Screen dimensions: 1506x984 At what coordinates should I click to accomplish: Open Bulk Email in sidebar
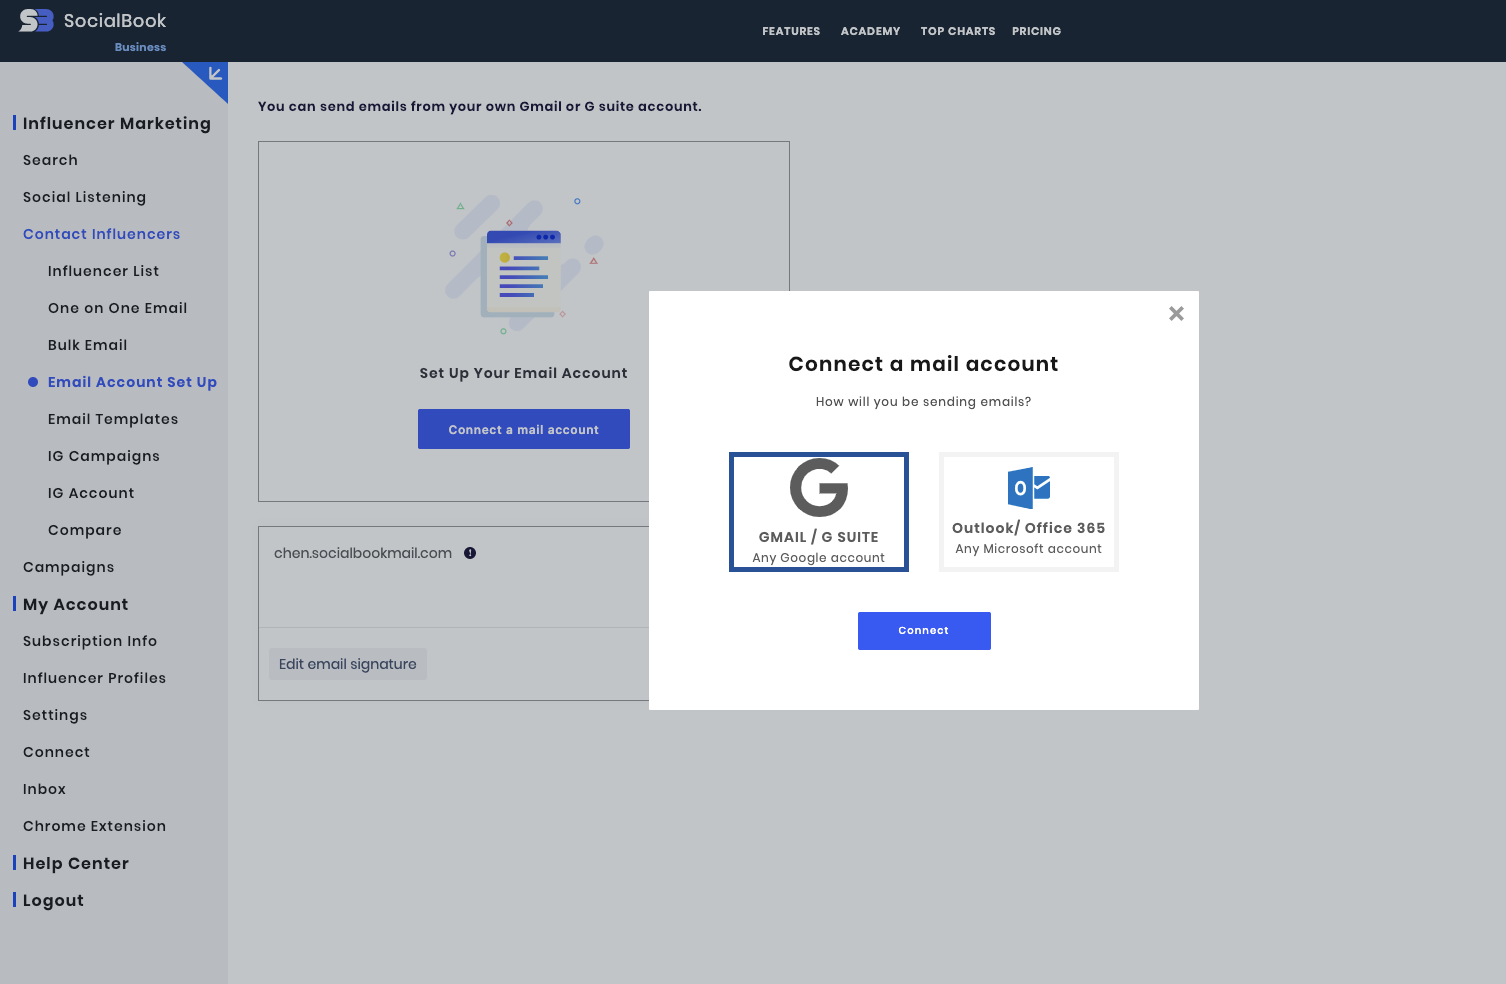[x=87, y=345]
